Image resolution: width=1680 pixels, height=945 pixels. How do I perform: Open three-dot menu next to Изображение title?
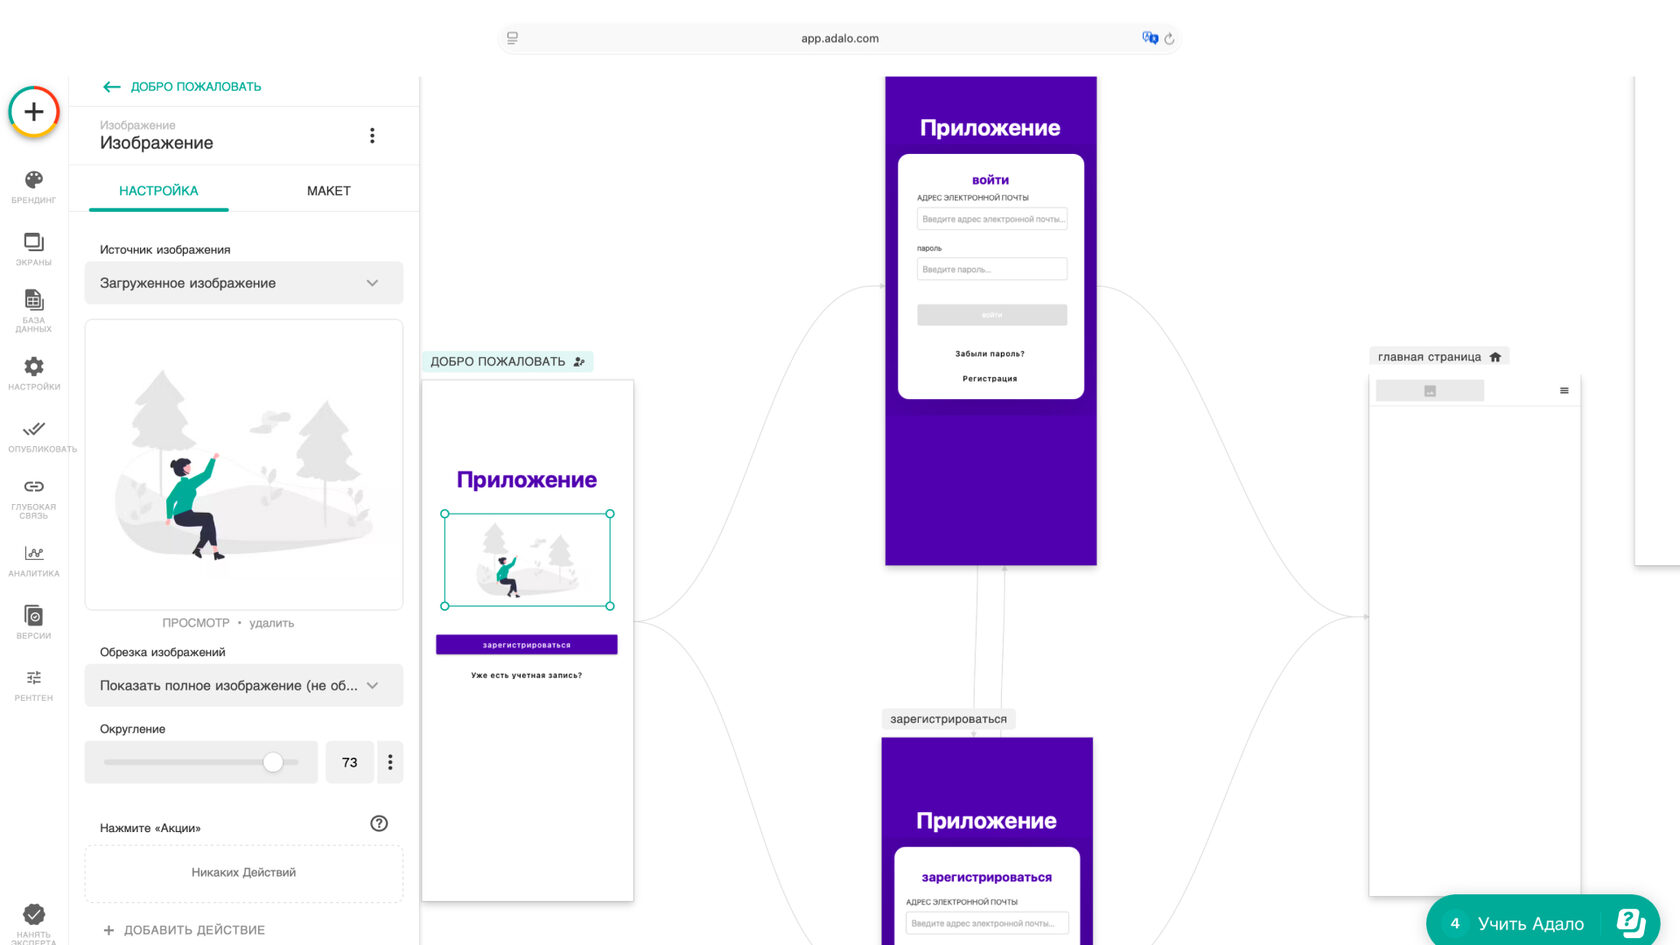click(372, 135)
